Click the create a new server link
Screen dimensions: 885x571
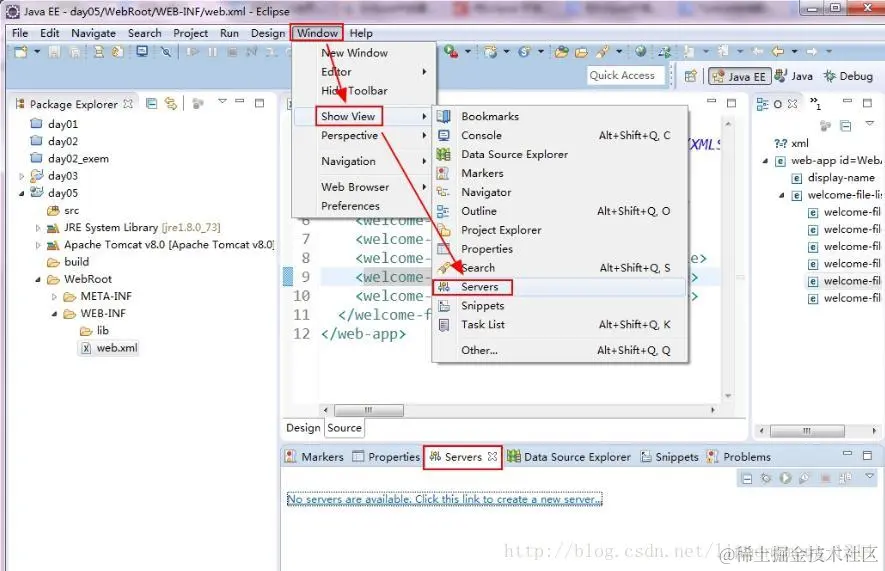444,499
